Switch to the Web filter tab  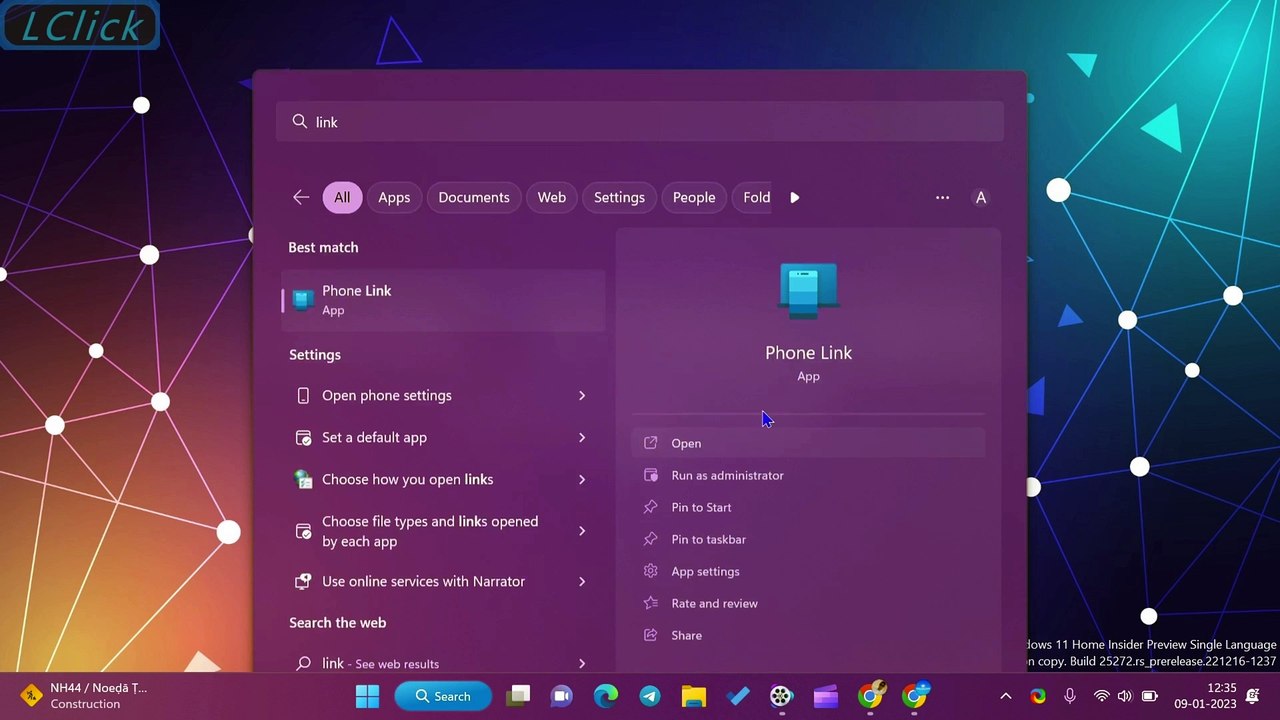coord(552,197)
